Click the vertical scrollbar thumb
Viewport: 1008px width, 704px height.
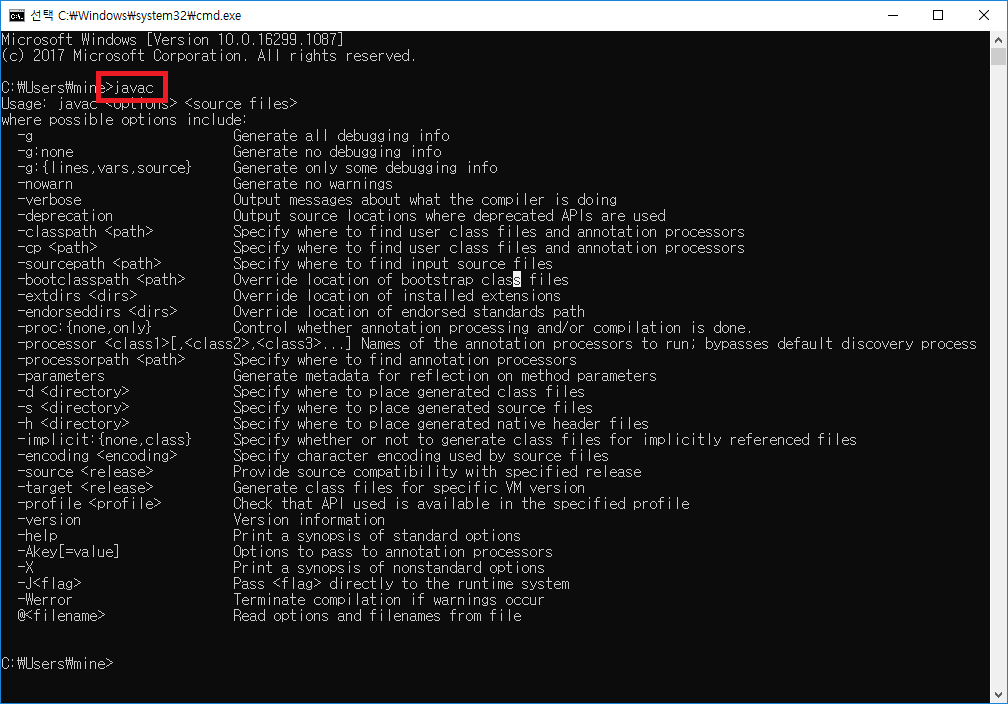click(998, 57)
